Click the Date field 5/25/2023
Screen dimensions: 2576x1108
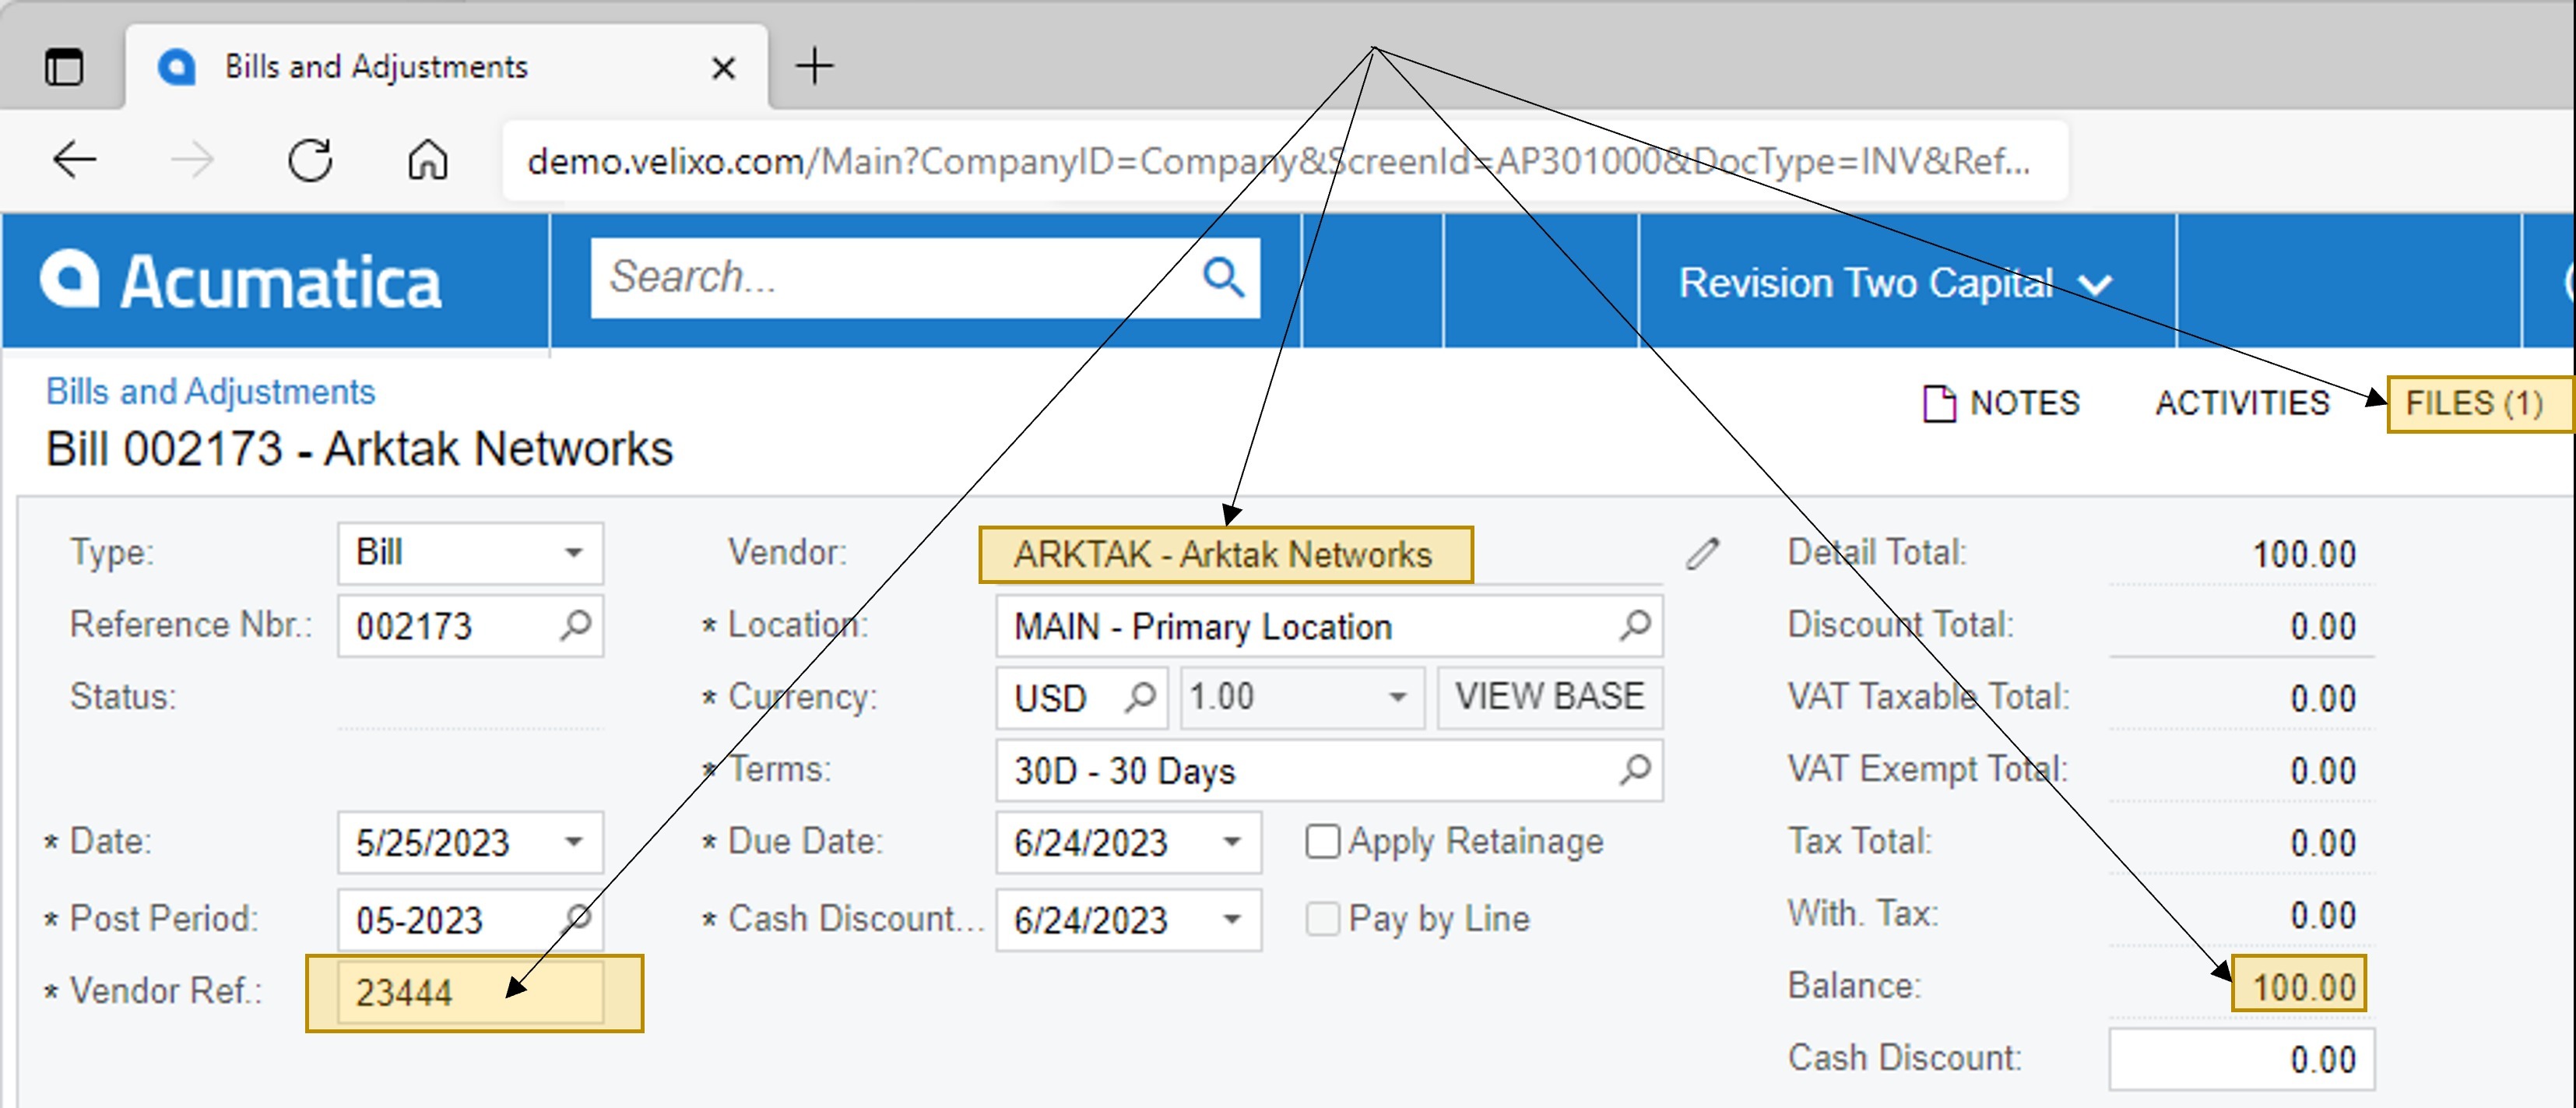(470, 842)
